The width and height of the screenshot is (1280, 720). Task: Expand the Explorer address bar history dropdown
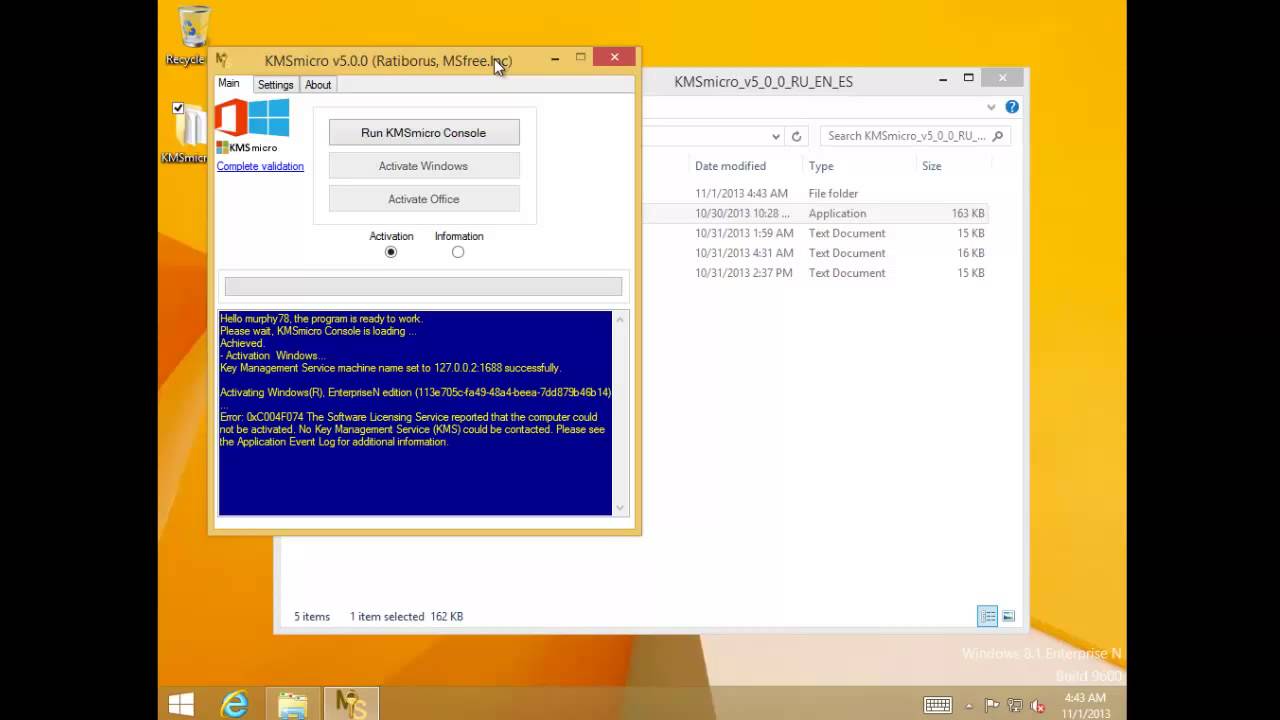click(x=776, y=136)
